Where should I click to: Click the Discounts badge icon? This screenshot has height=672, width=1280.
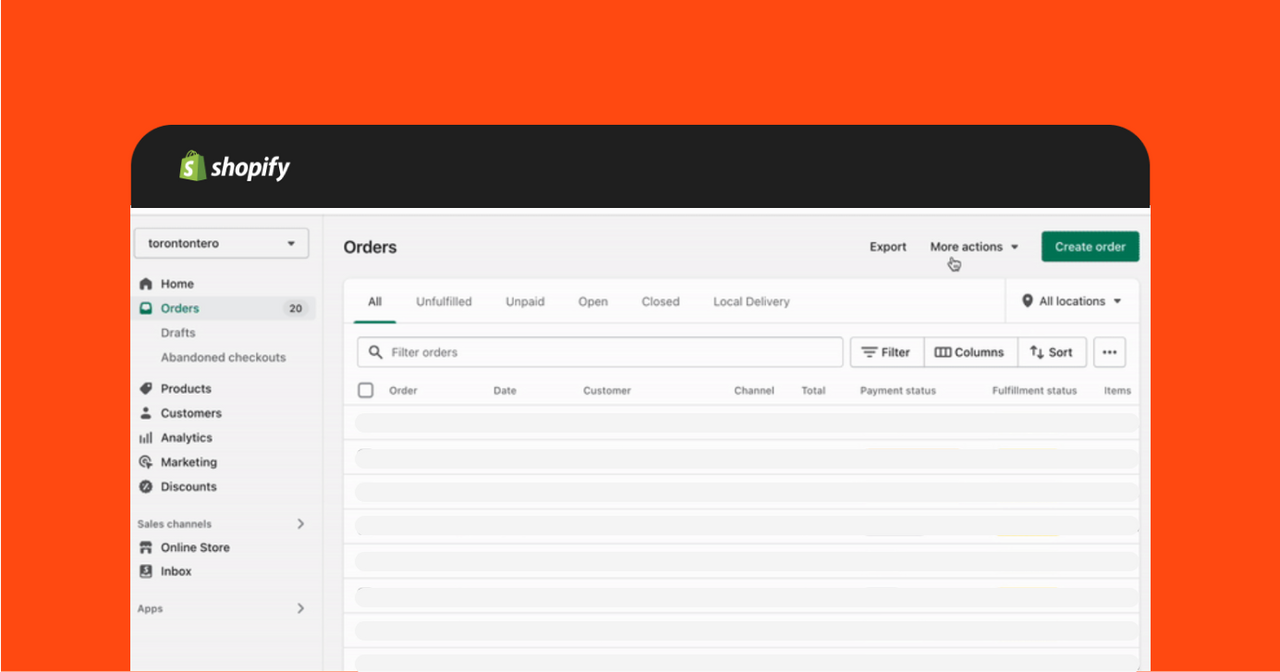point(146,487)
